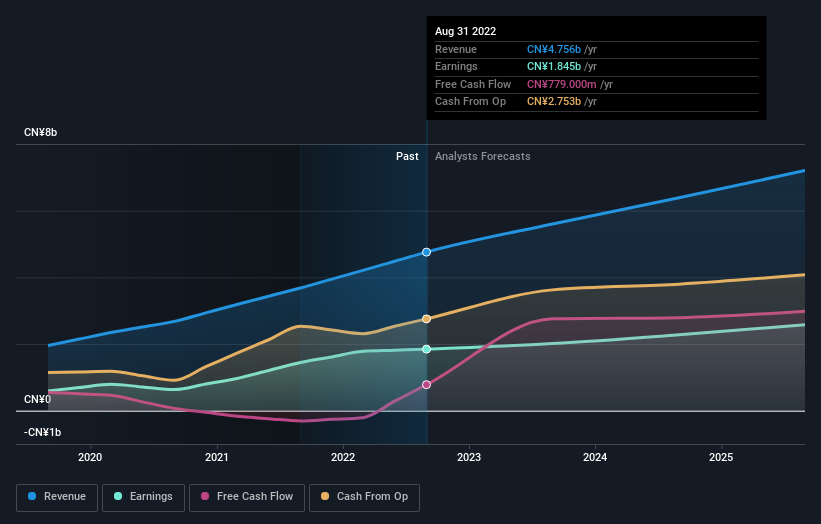Viewport: 821px width, 524px height.
Task: Click the teal Earnings data point marker
Action: 427,349
